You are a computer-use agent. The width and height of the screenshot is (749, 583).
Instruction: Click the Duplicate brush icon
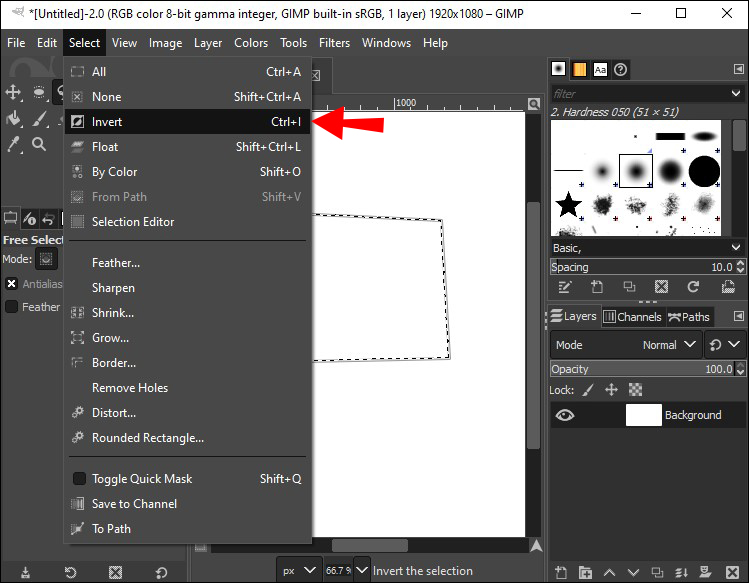coord(629,287)
